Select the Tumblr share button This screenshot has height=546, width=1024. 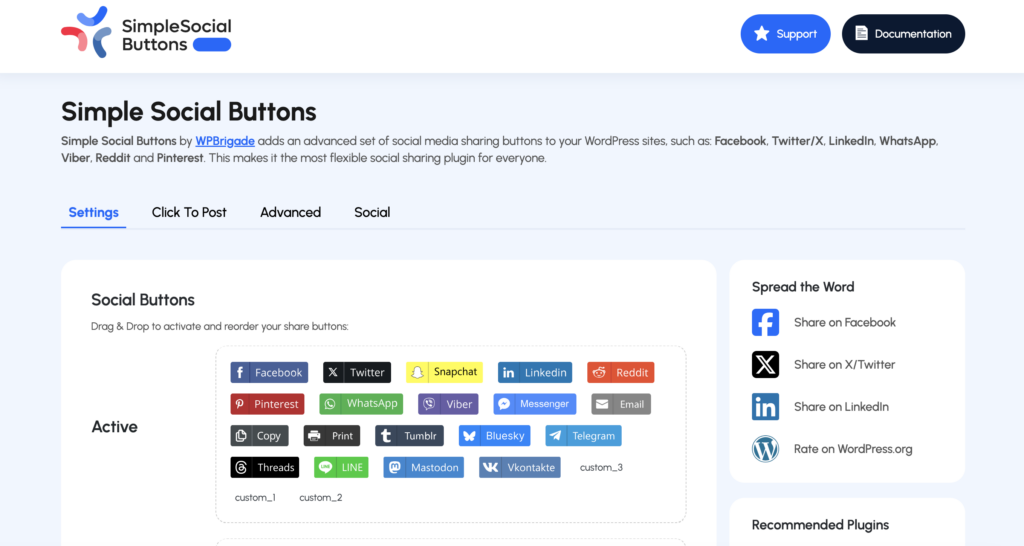[409, 436]
